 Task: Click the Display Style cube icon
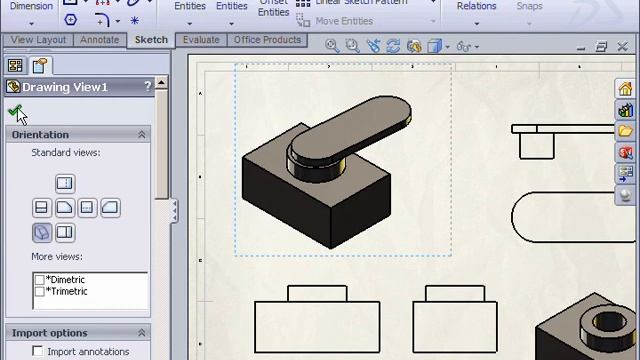434,46
